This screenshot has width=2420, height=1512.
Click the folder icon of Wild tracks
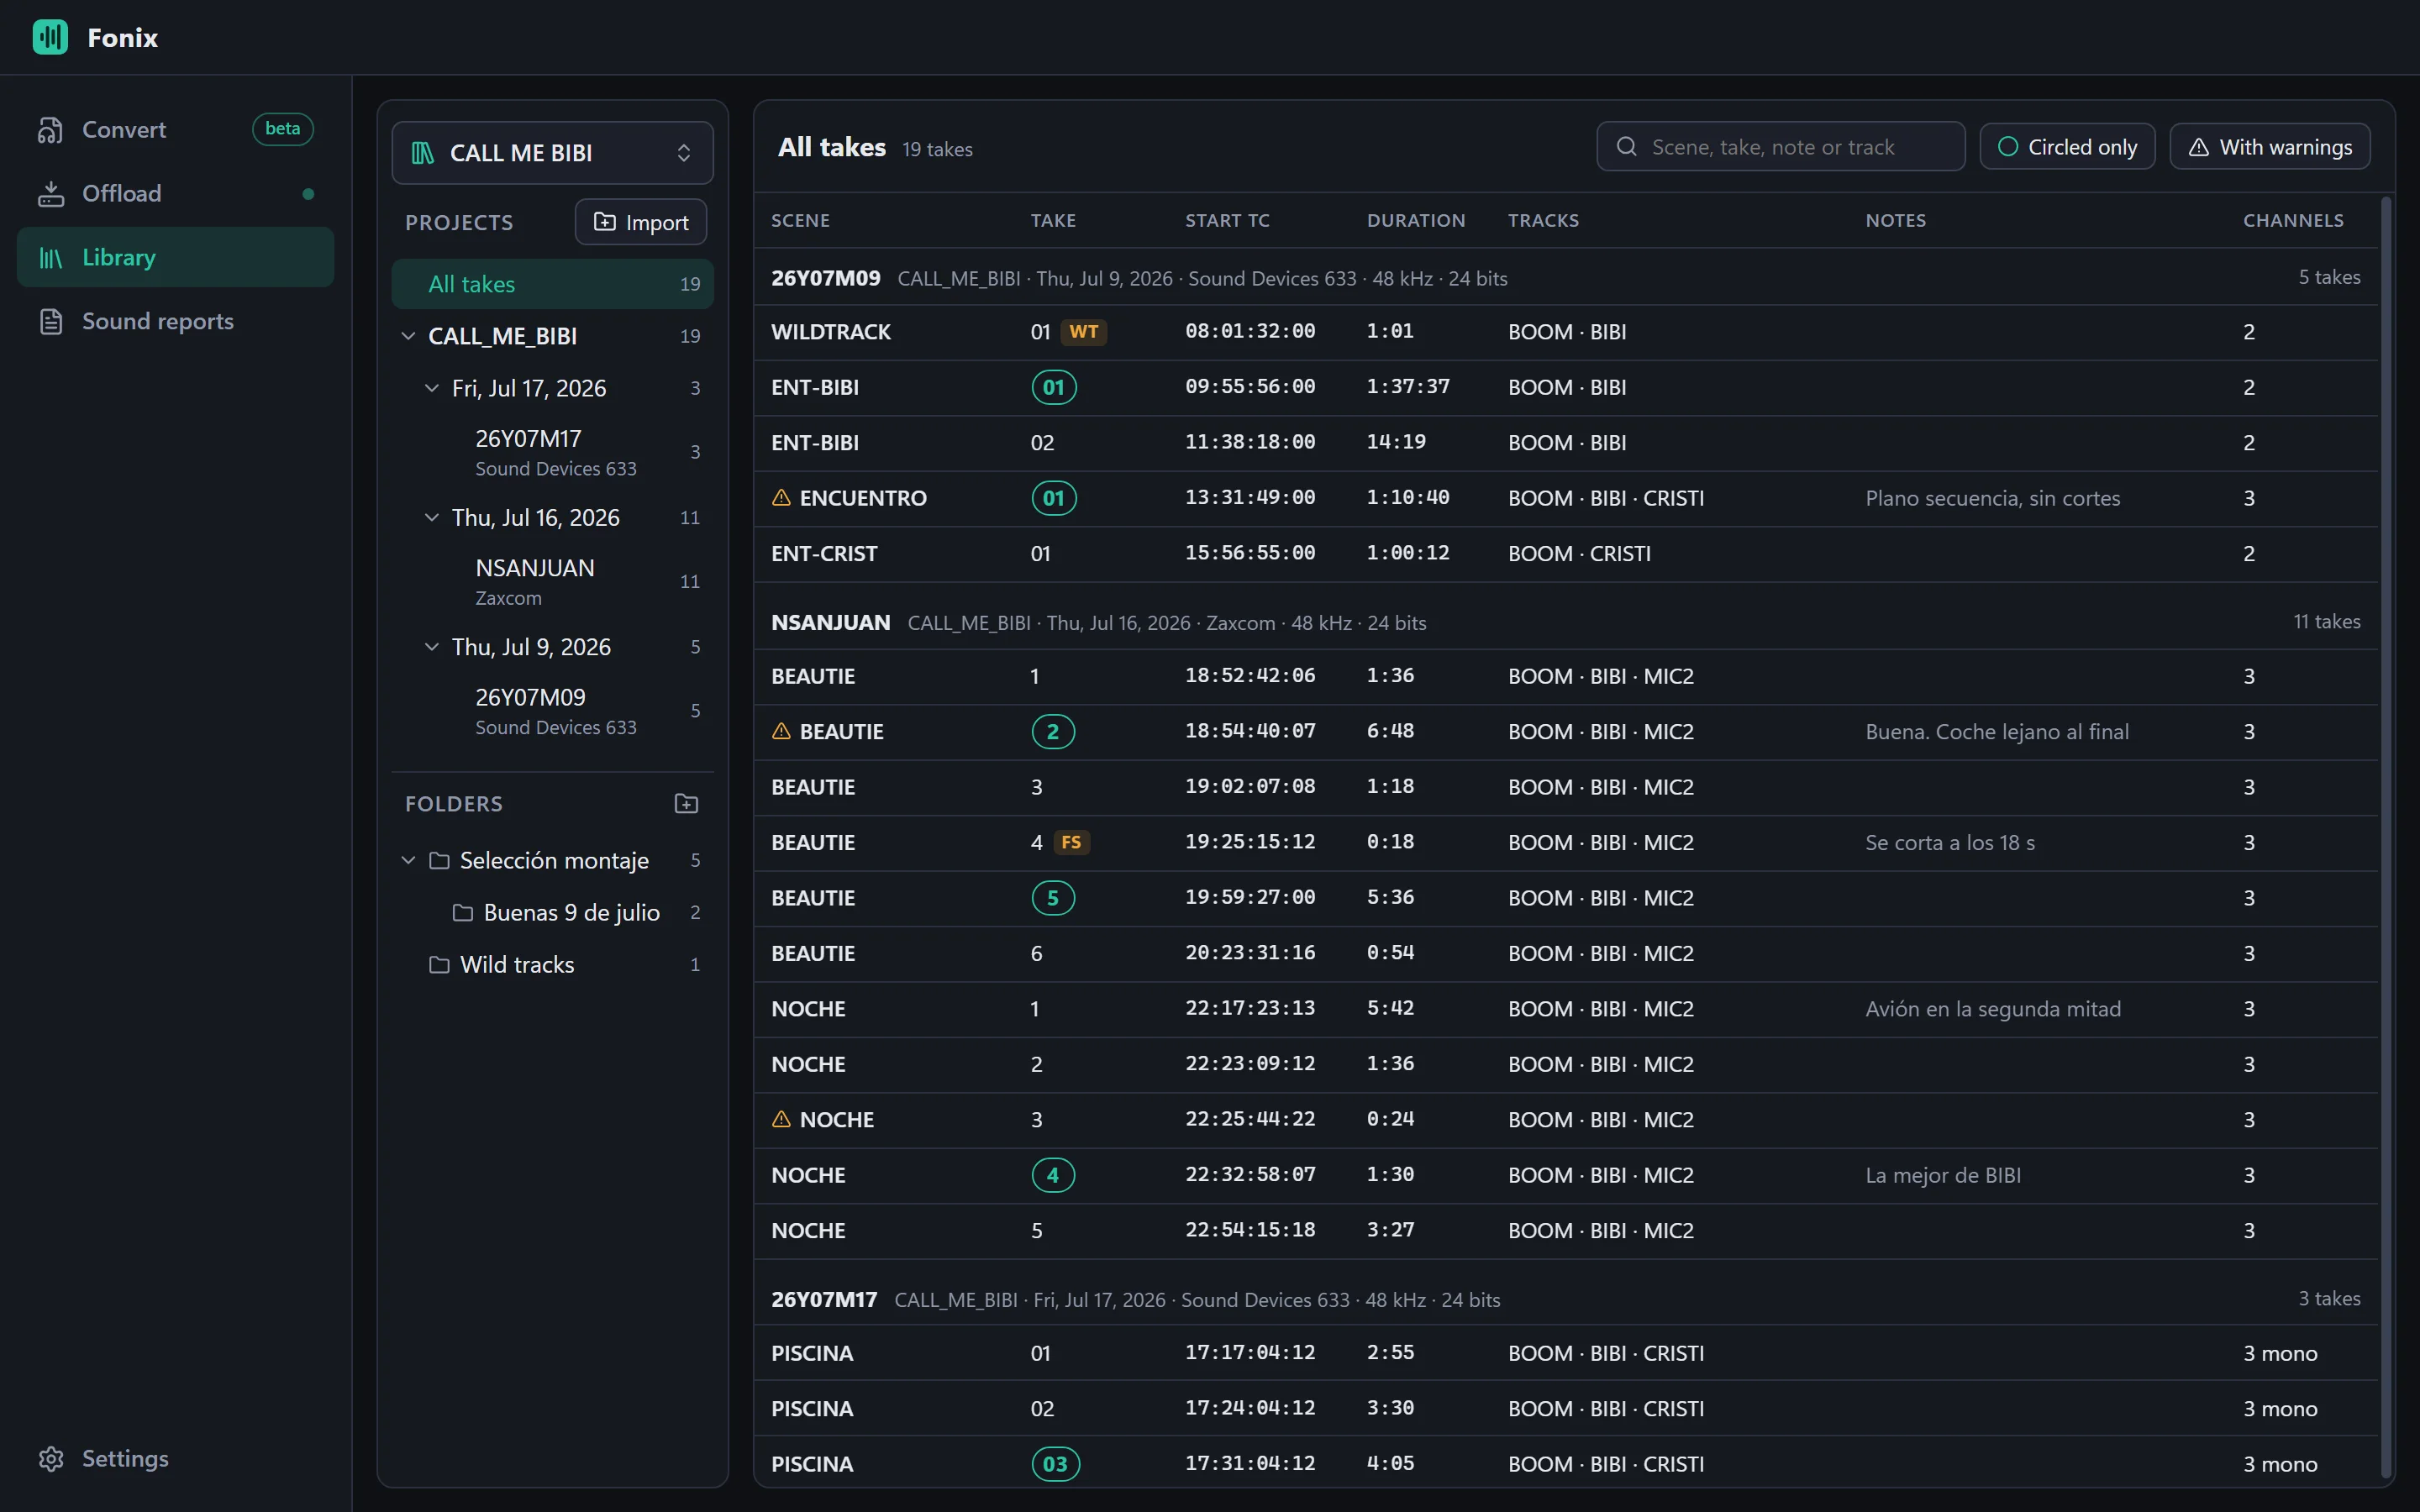439,965
